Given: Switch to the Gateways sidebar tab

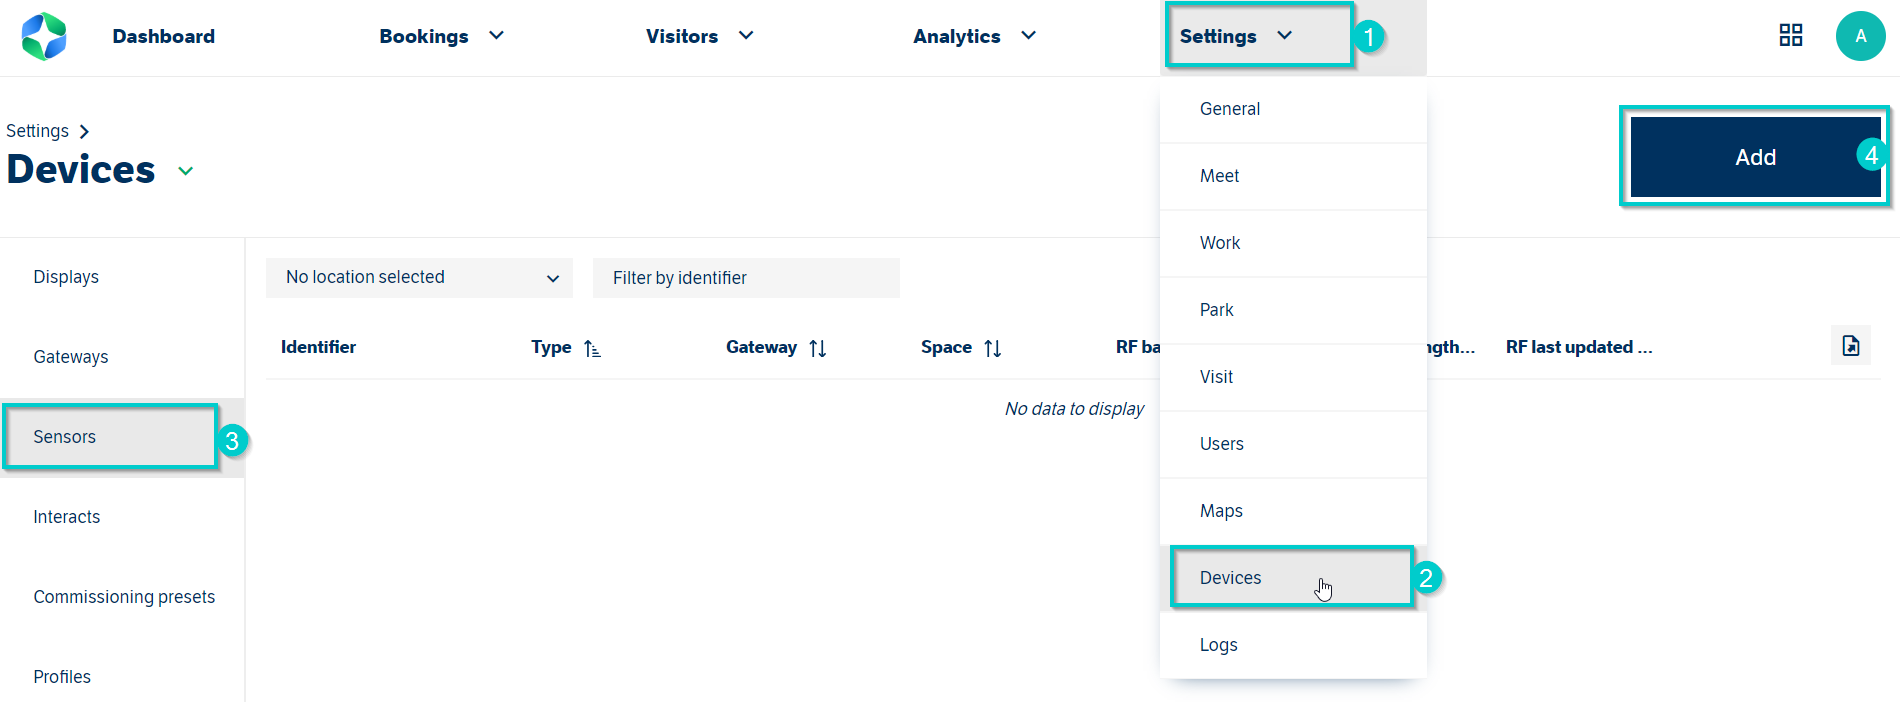Looking at the screenshot, I should [x=71, y=357].
